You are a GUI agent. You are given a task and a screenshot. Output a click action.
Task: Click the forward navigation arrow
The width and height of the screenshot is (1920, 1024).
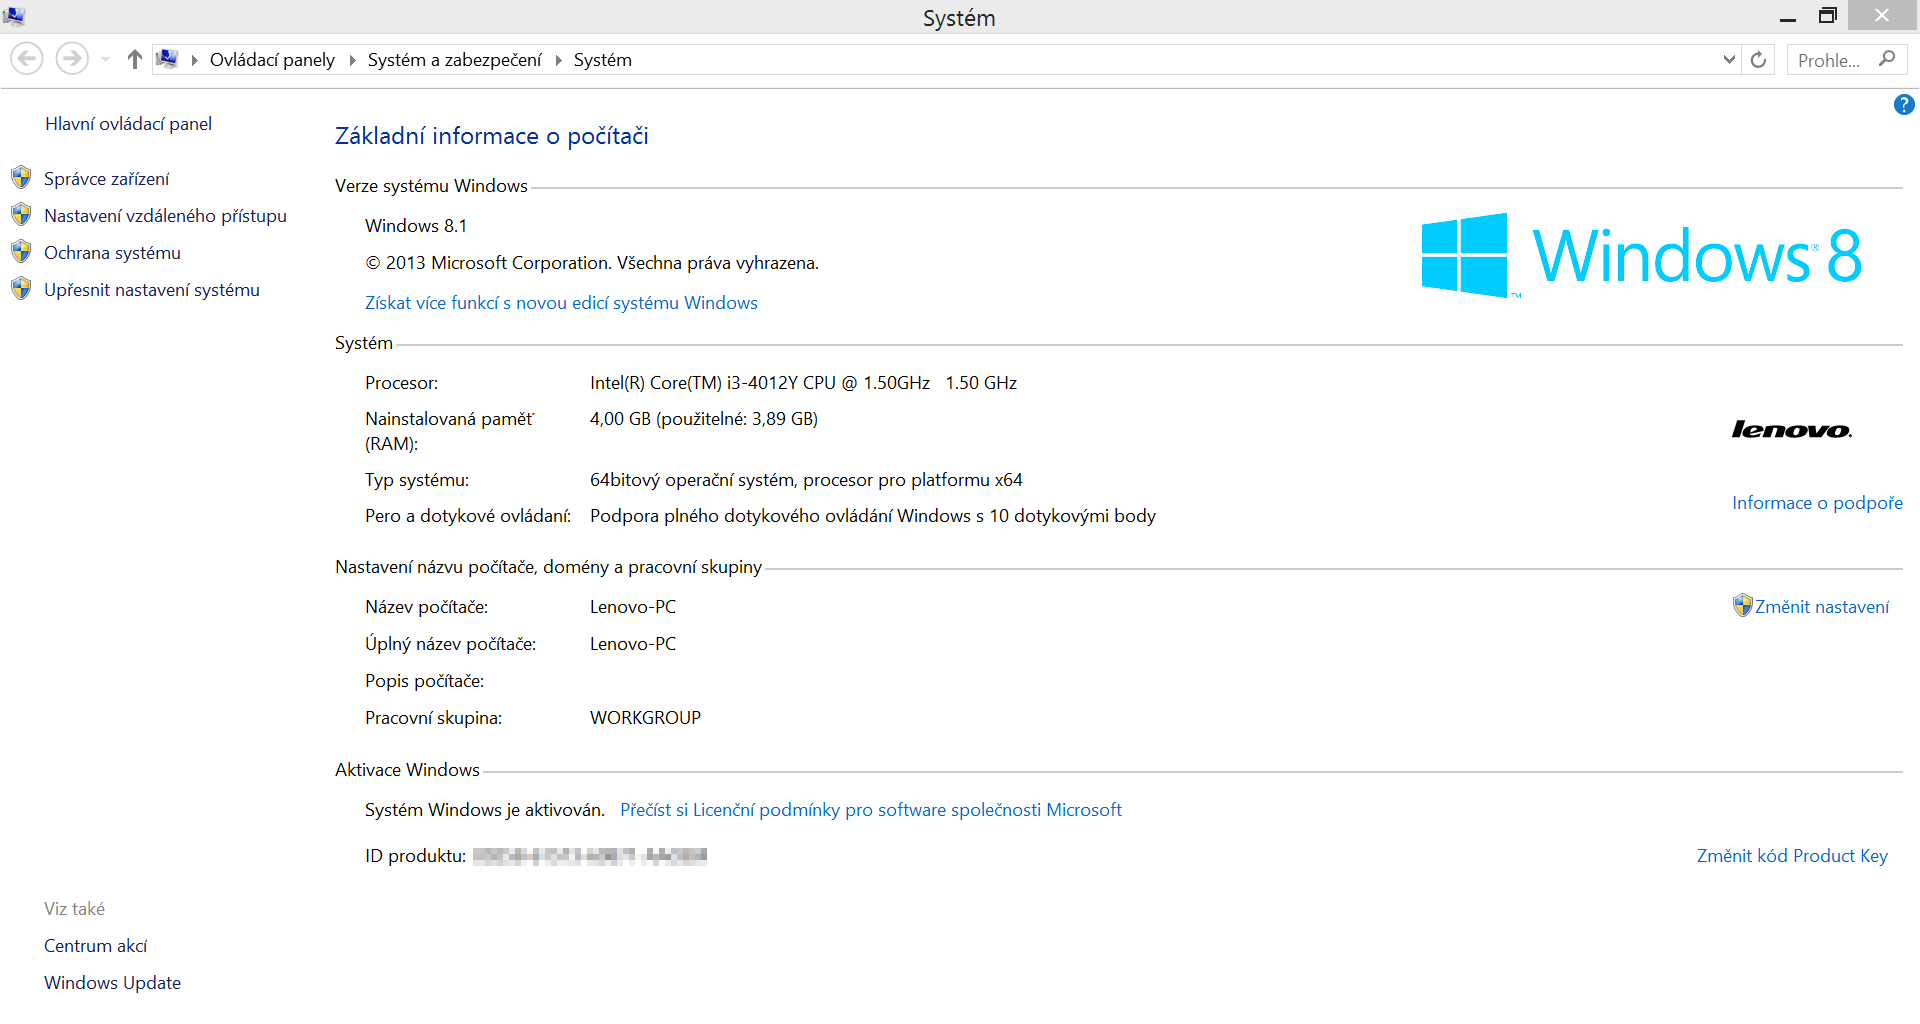point(71,59)
